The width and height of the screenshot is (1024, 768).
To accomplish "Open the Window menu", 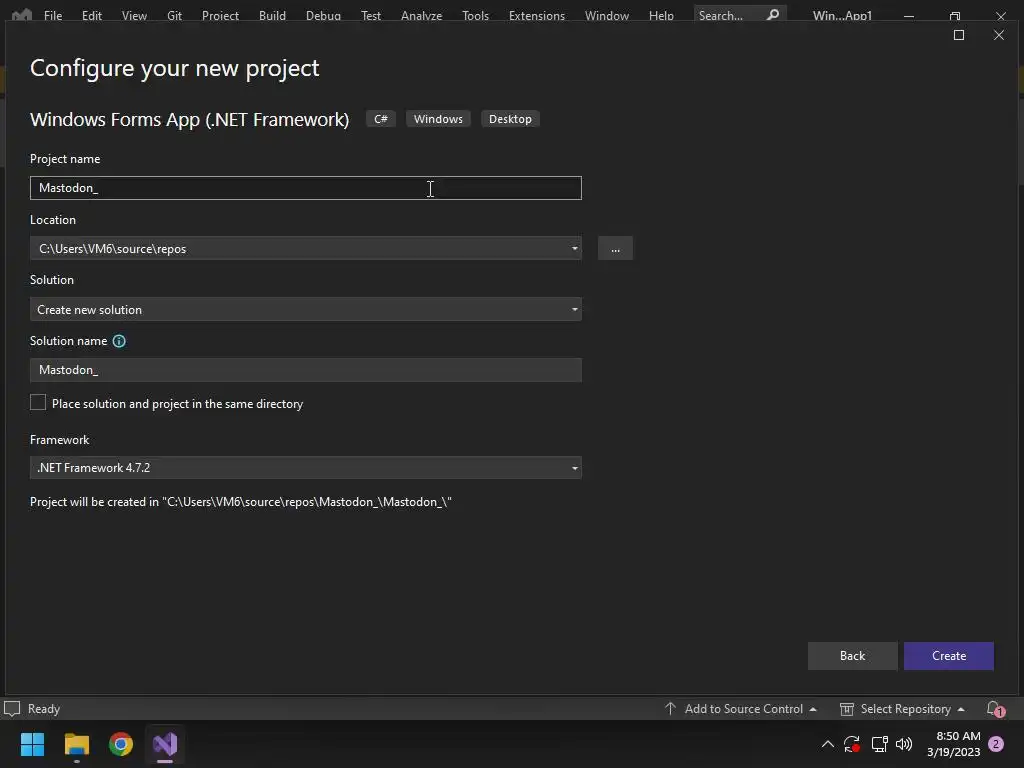I will click(x=607, y=15).
